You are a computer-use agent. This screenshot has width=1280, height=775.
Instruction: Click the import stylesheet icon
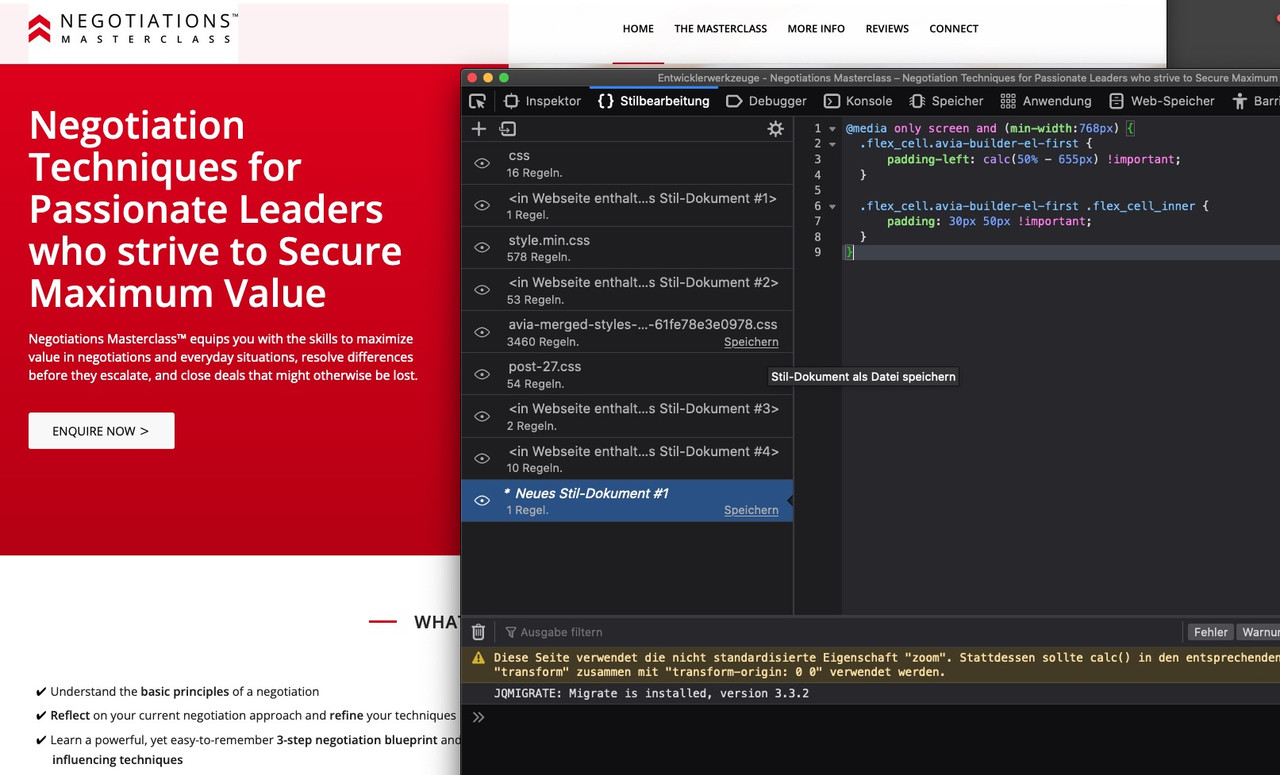(x=508, y=129)
